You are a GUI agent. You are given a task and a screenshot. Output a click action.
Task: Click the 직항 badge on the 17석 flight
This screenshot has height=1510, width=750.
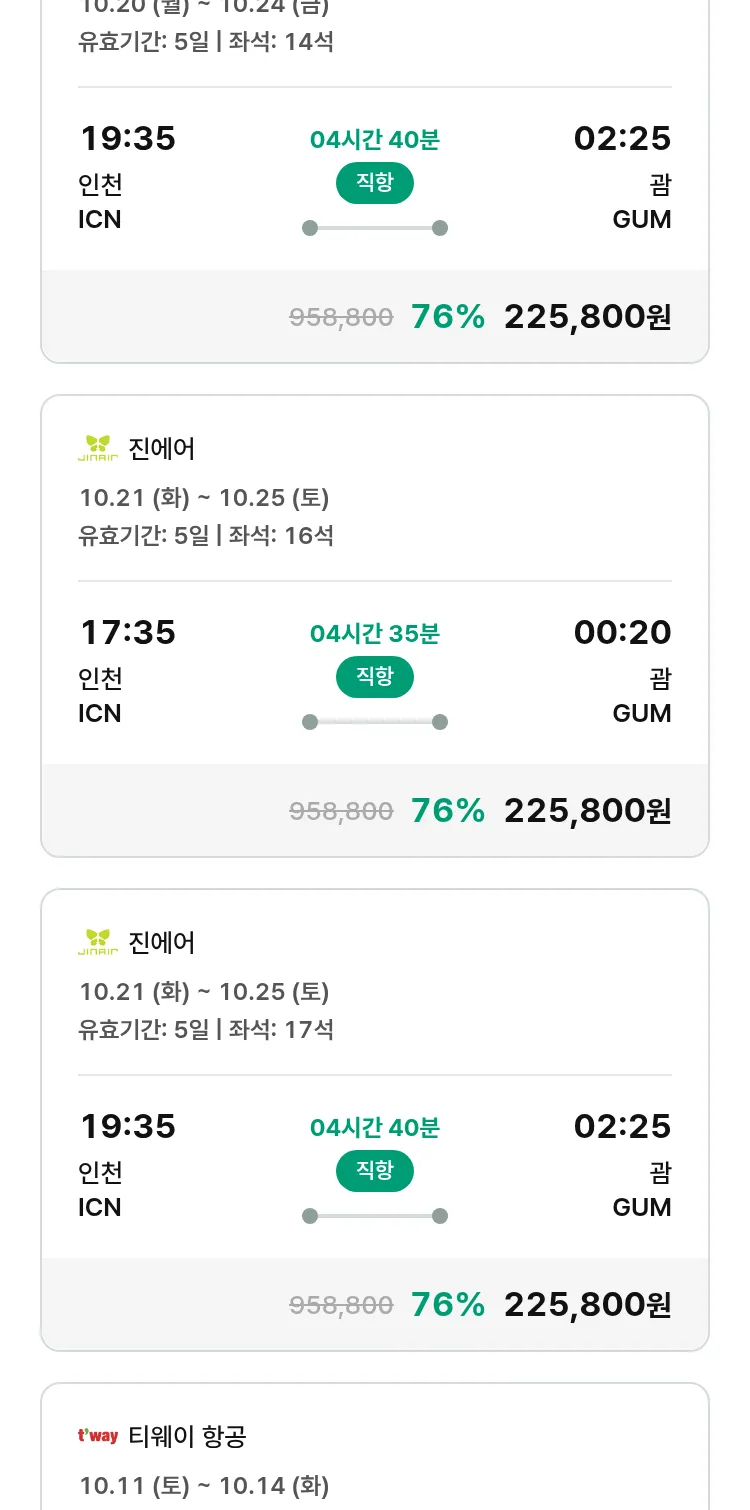375,1171
